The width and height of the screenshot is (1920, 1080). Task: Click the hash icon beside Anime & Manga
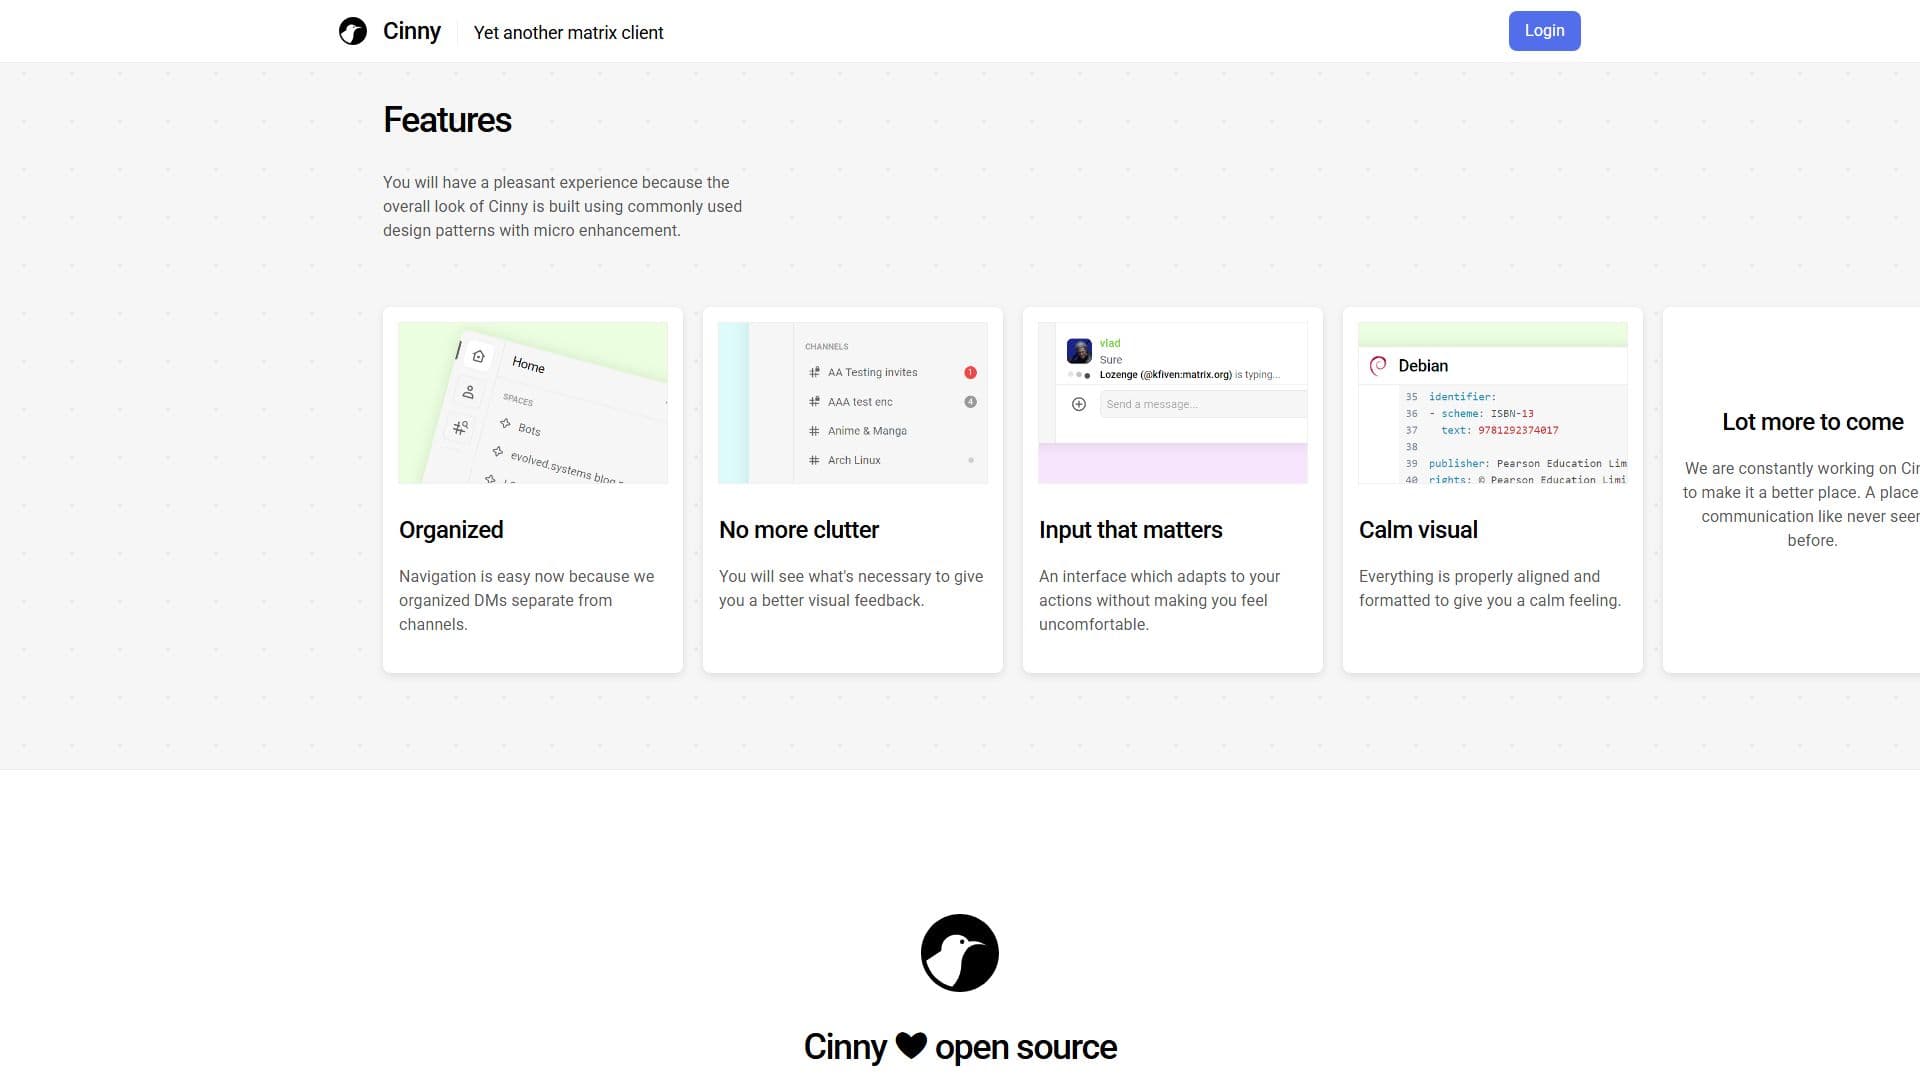pyautogui.click(x=814, y=431)
